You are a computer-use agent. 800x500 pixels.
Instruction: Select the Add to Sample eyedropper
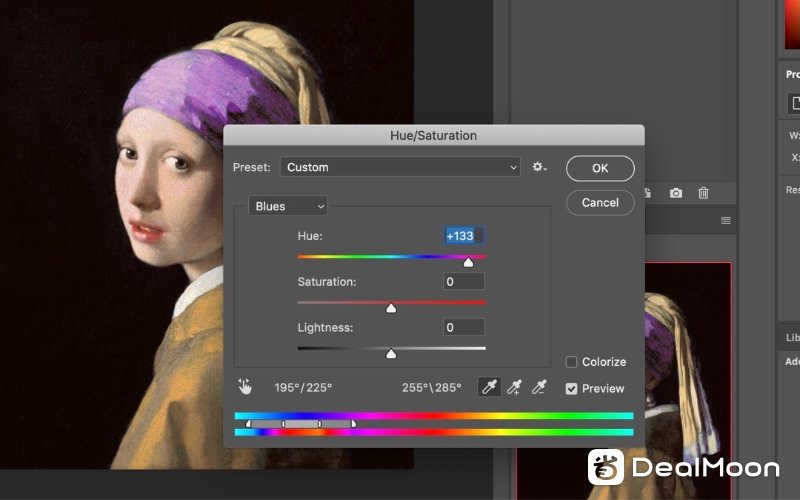pyautogui.click(x=514, y=387)
